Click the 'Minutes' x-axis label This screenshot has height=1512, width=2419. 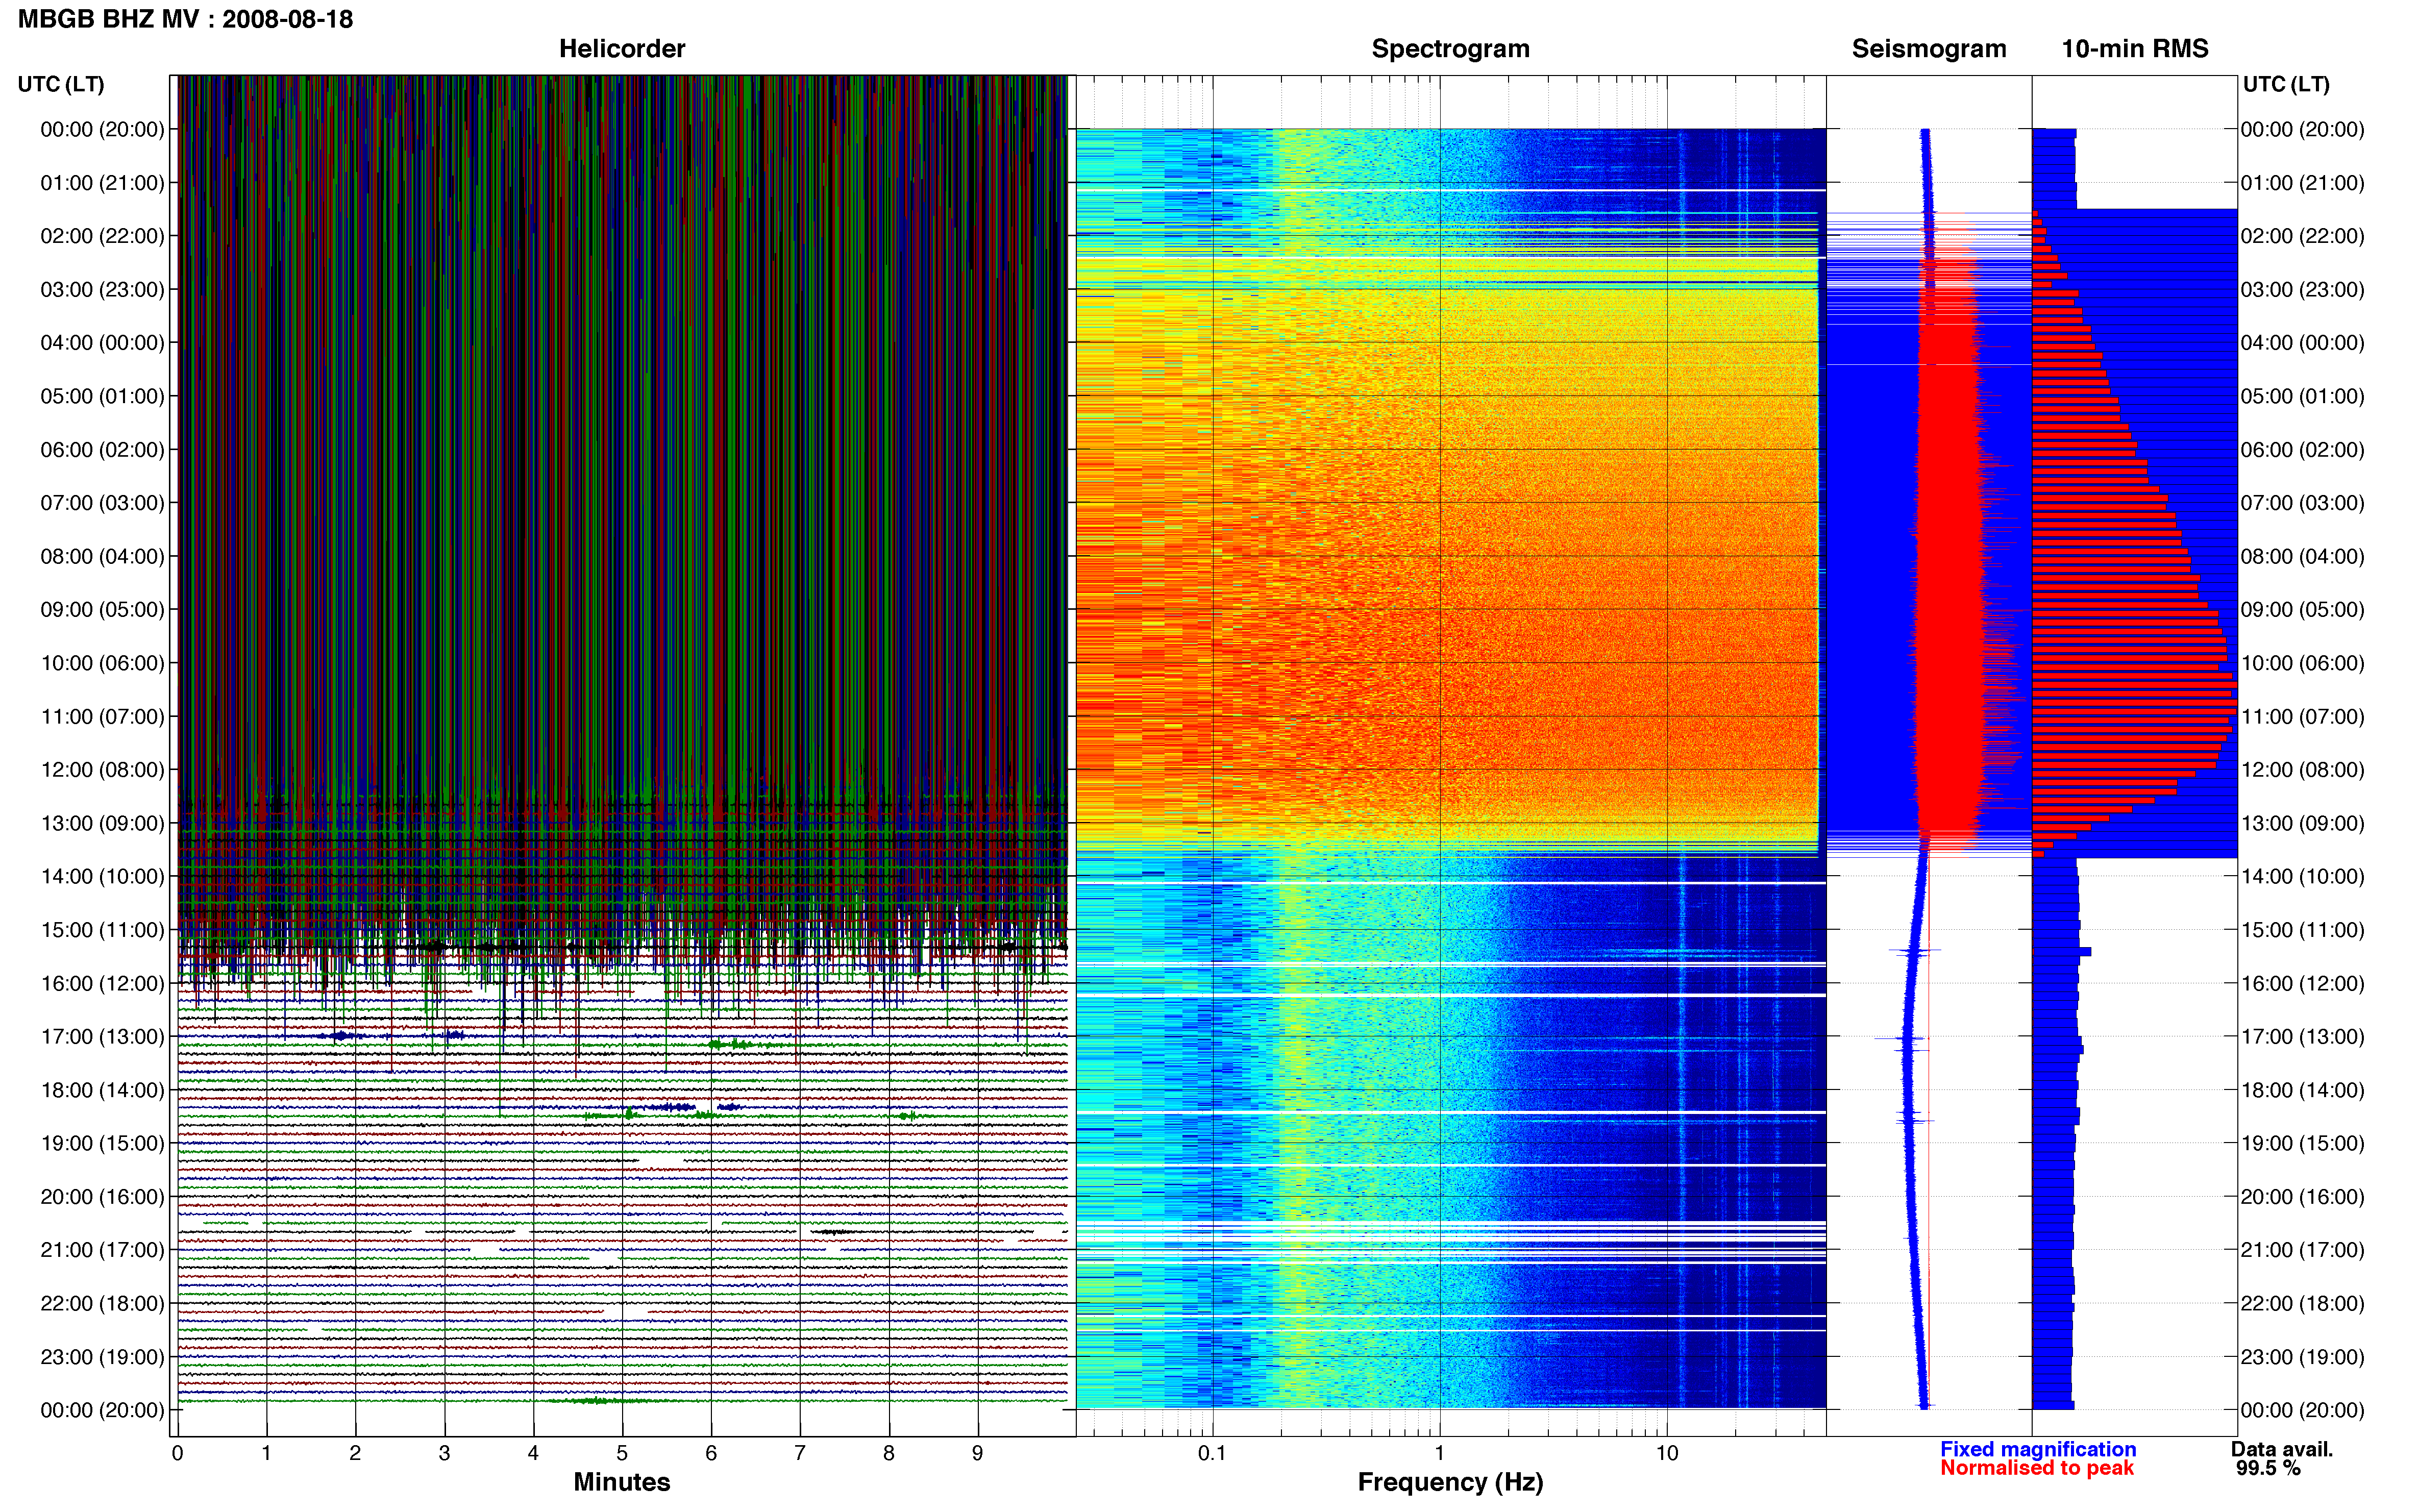621,1482
